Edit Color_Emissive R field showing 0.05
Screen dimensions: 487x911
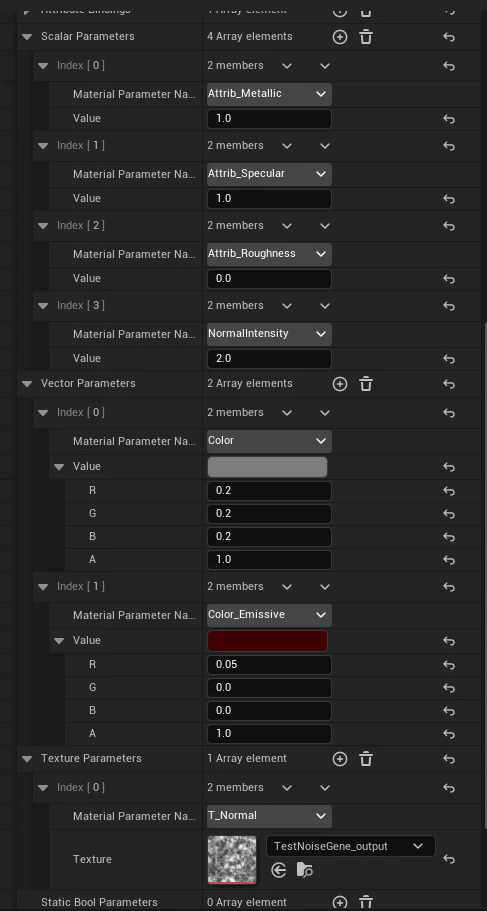(269, 665)
